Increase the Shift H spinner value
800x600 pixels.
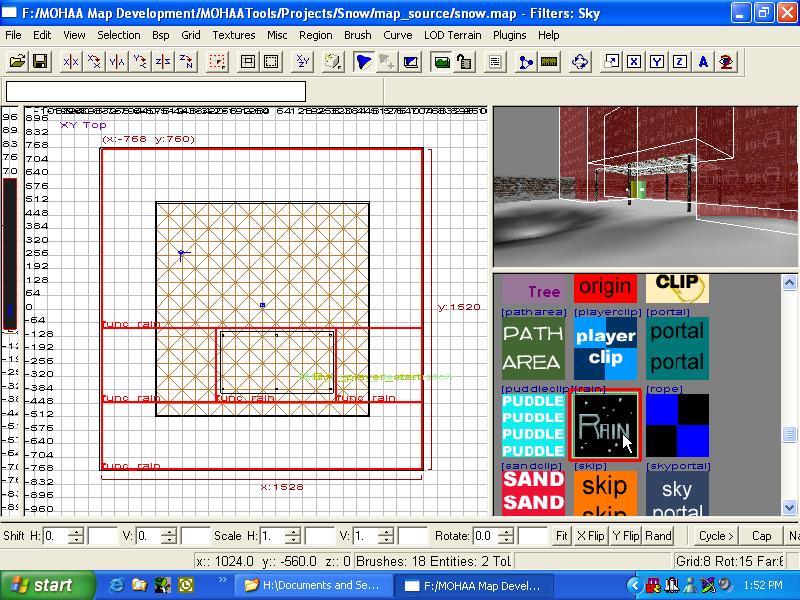click(x=77, y=531)
